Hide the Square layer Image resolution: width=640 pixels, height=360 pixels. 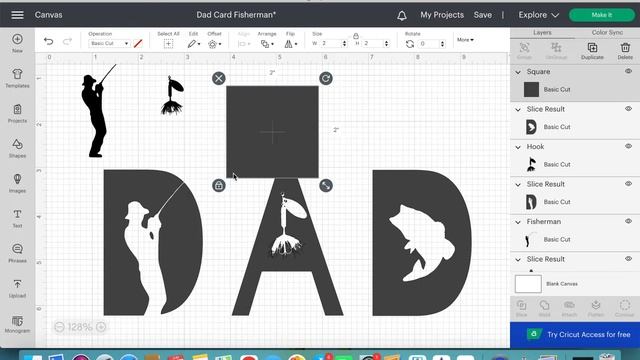628,71
